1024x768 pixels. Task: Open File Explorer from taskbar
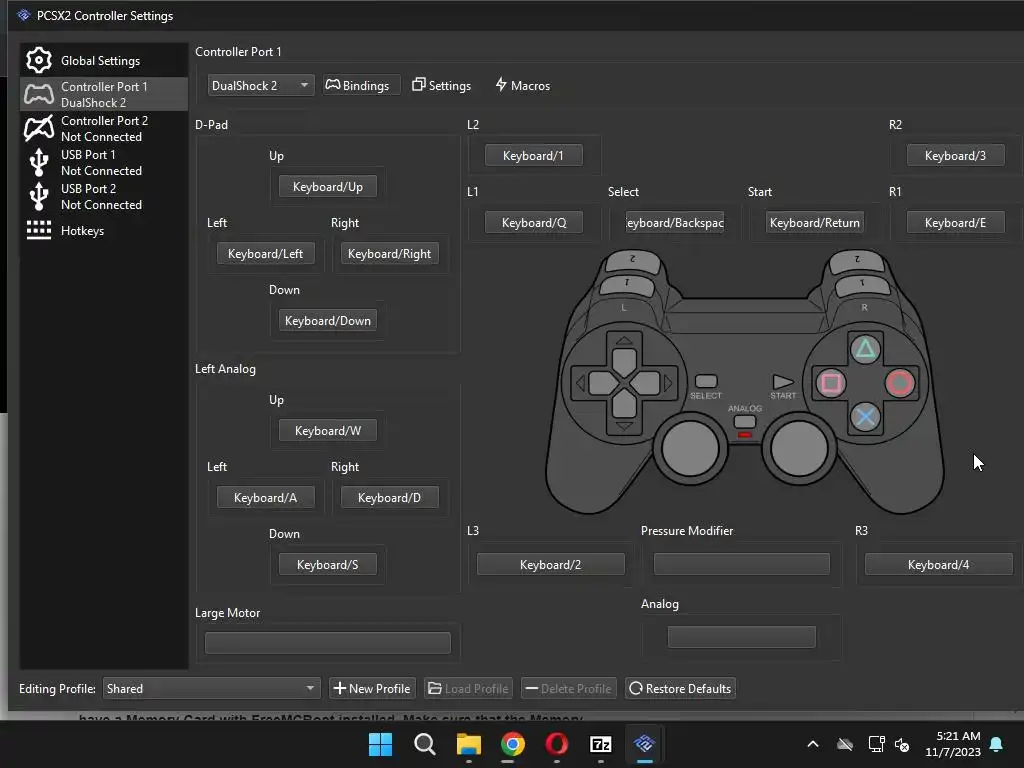pos(468,744)
